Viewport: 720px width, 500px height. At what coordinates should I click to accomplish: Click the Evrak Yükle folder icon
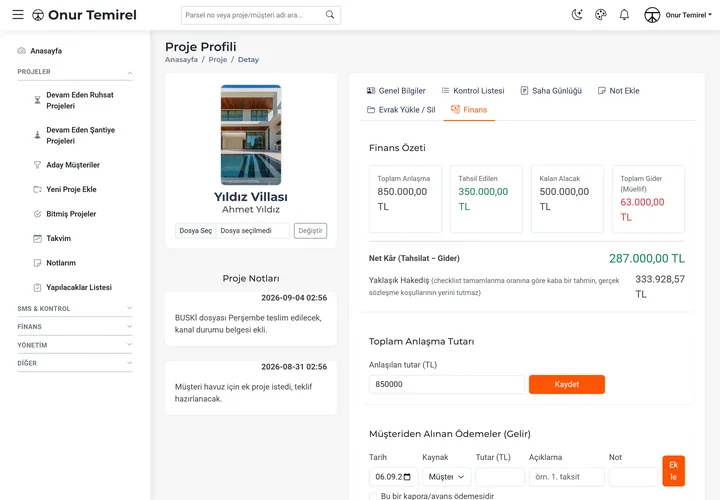[371, 110]
